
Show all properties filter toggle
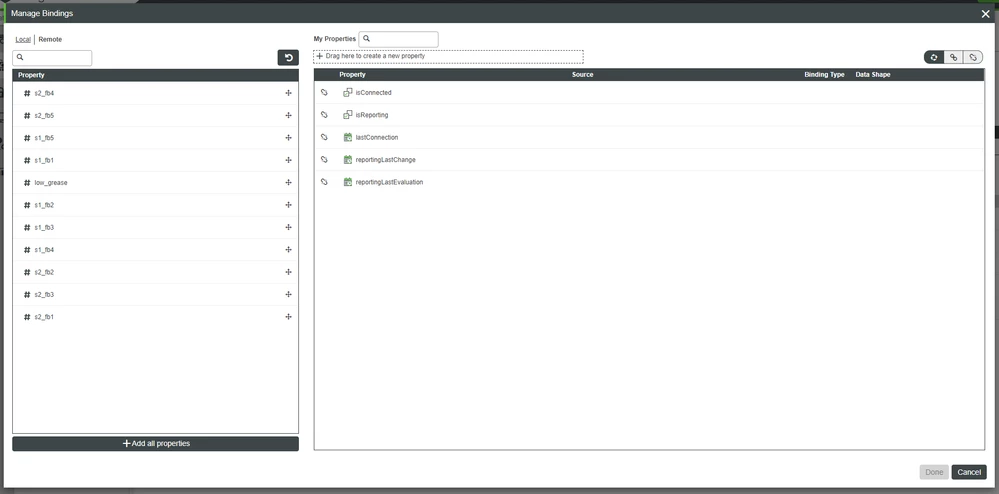[934, 57]
